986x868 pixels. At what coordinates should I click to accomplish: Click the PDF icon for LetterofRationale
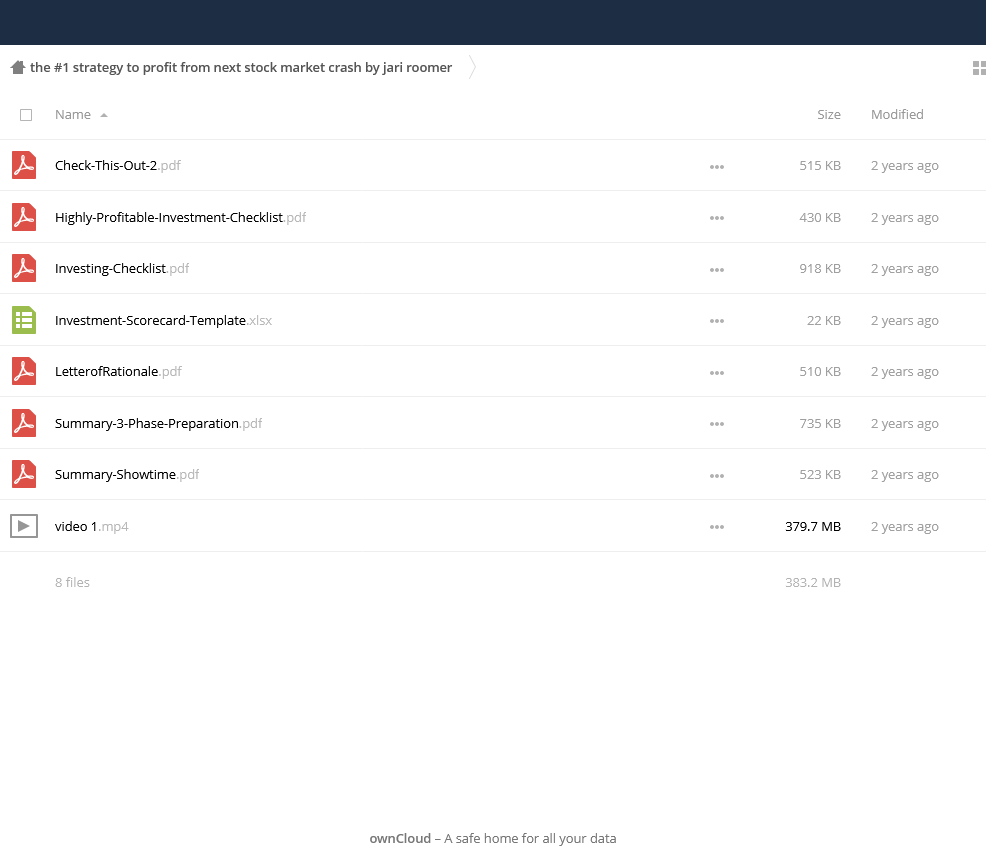pos(24,371)
